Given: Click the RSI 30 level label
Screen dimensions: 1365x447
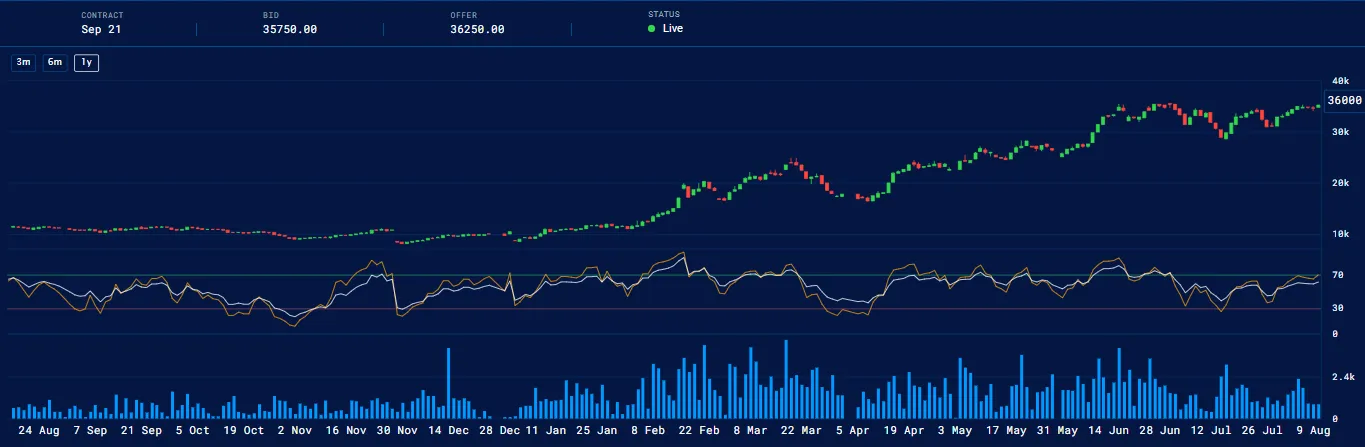Looking at the screenshot, I should [x=1337, y=309].
